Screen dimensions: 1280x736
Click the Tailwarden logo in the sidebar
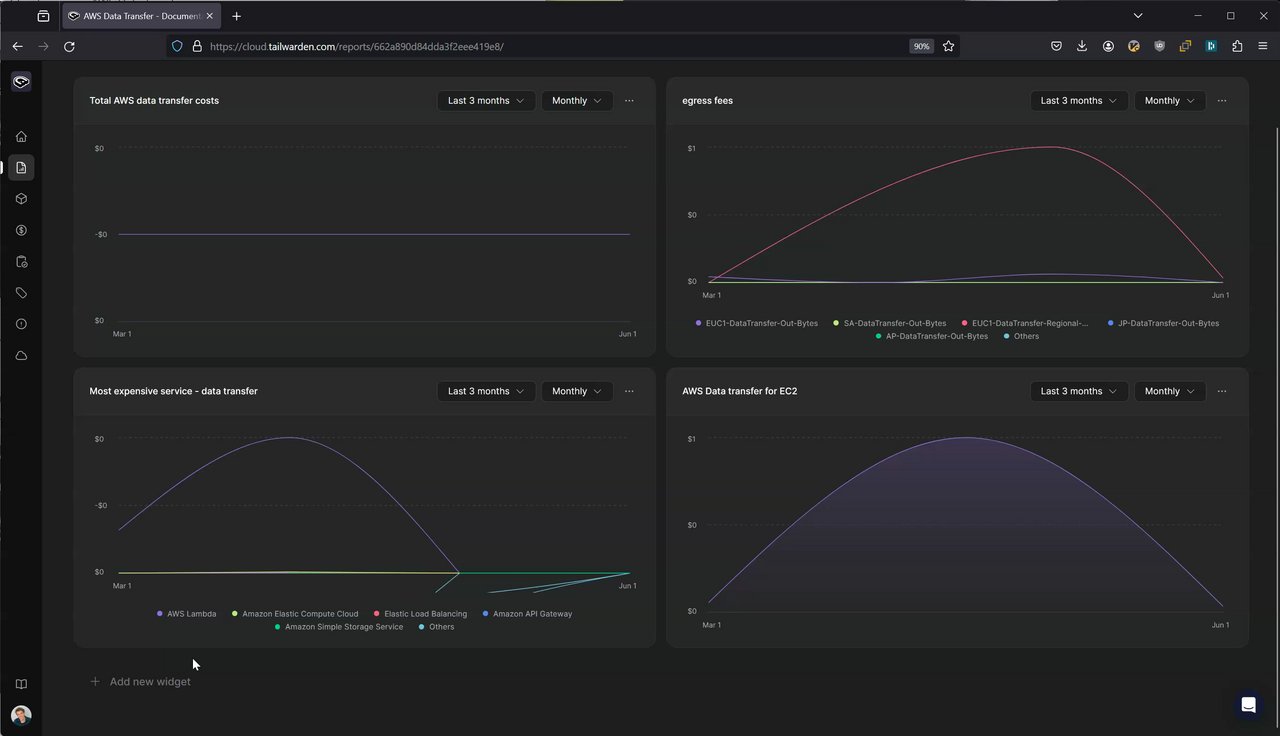click(21, 82)
